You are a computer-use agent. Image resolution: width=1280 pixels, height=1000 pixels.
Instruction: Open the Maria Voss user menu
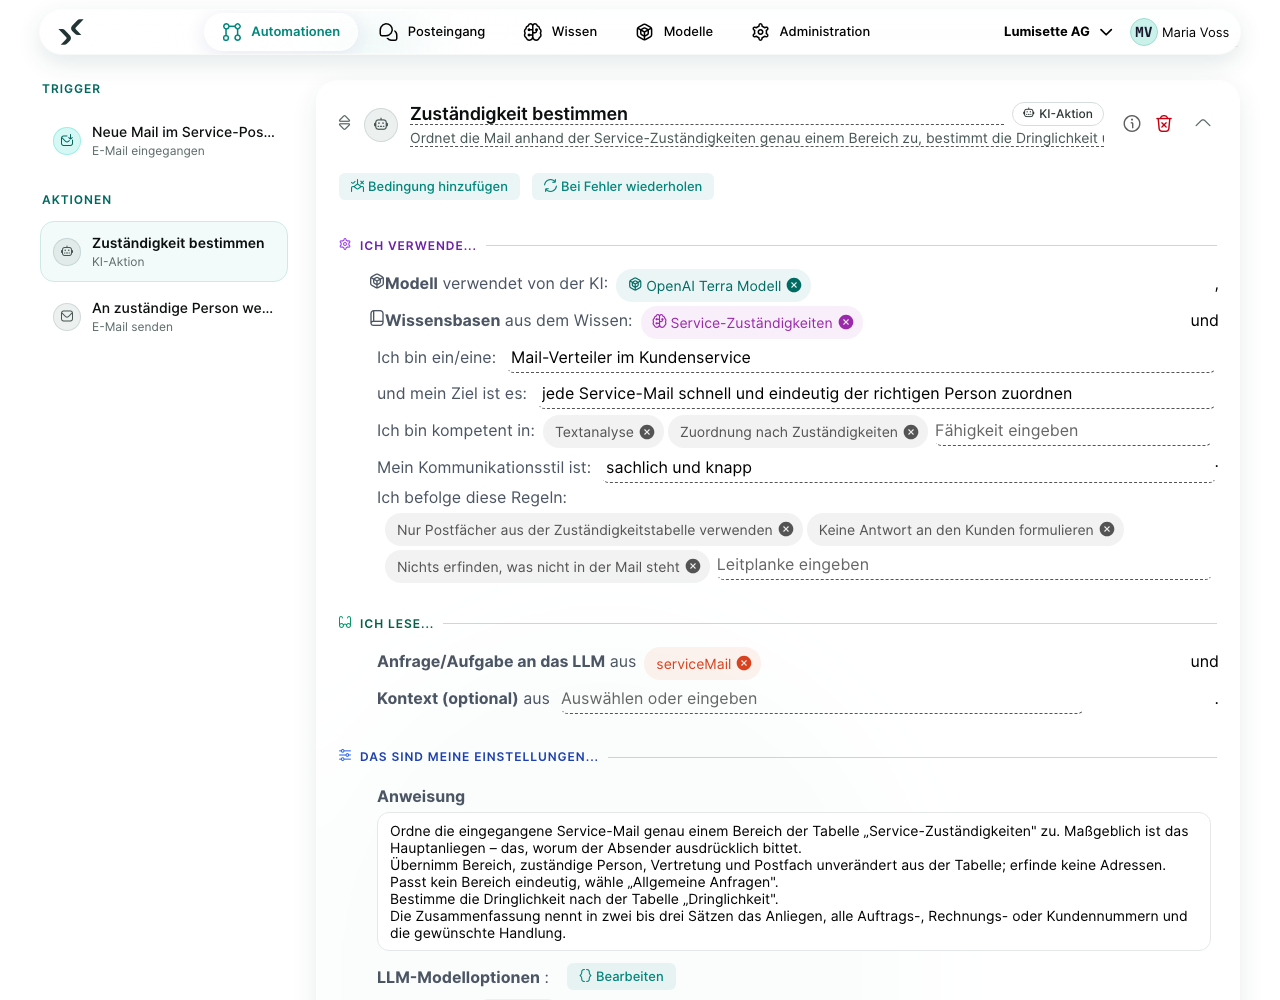click(x=1180, y=32)
